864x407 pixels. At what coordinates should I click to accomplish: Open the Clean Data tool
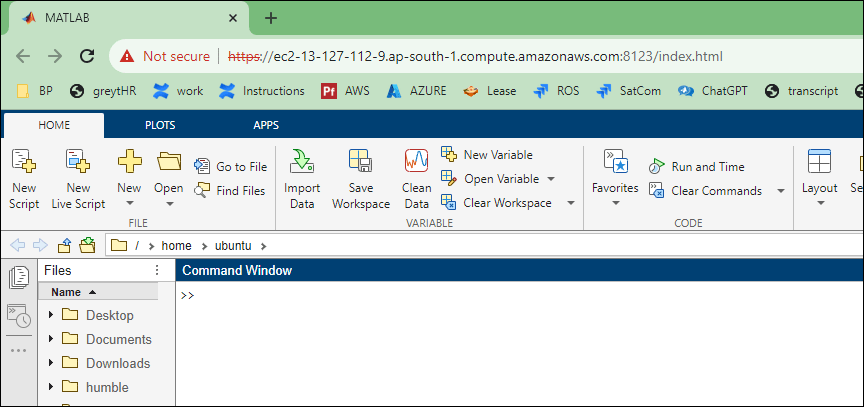[x=417, y=180]
